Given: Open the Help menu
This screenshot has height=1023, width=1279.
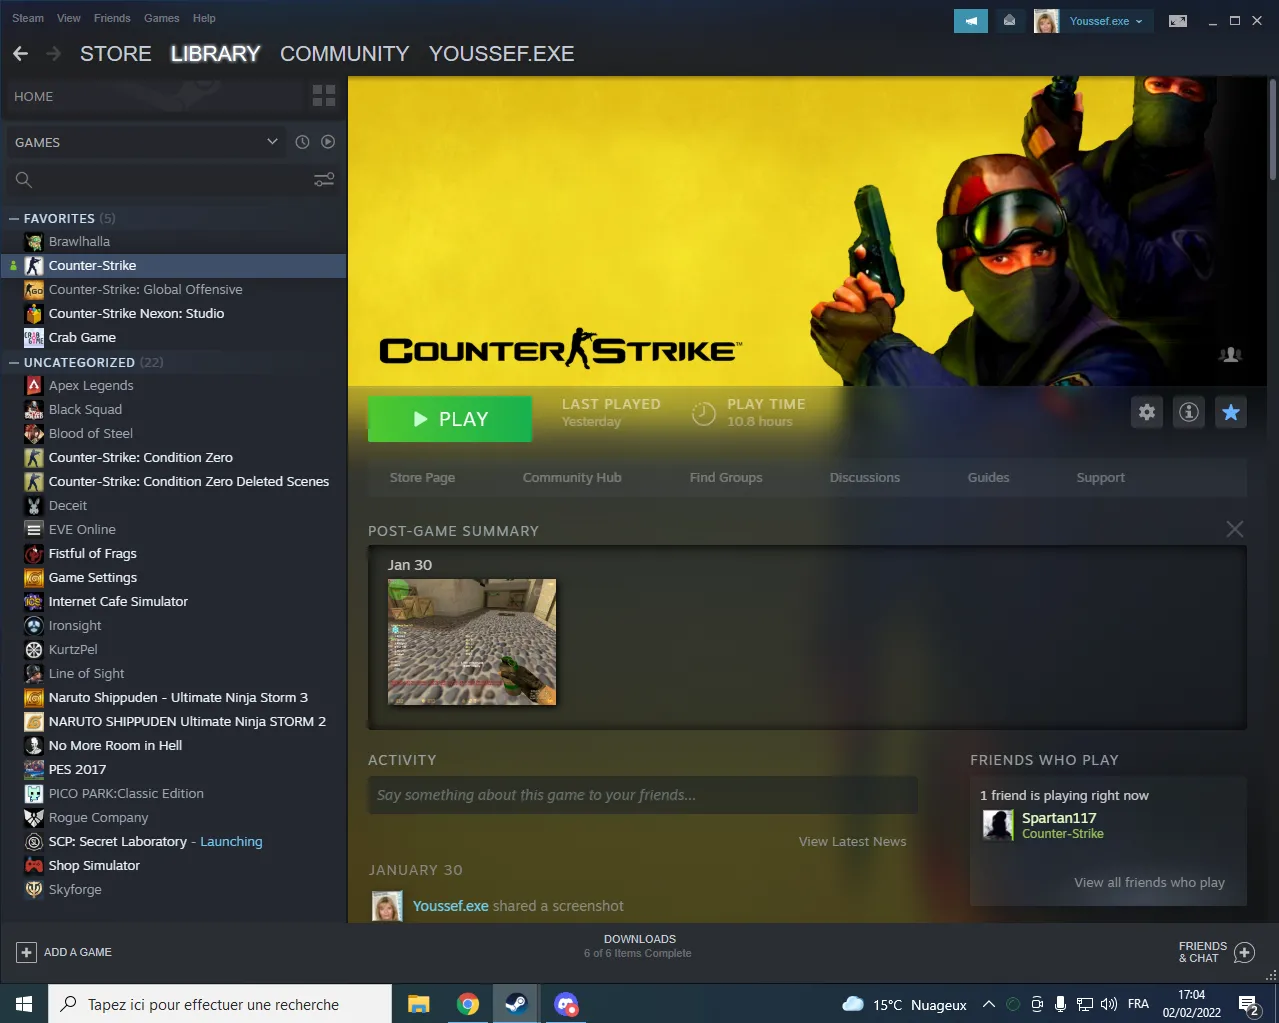Looking at the screenshot, I should pyautogui.click(x=204, y=18).
